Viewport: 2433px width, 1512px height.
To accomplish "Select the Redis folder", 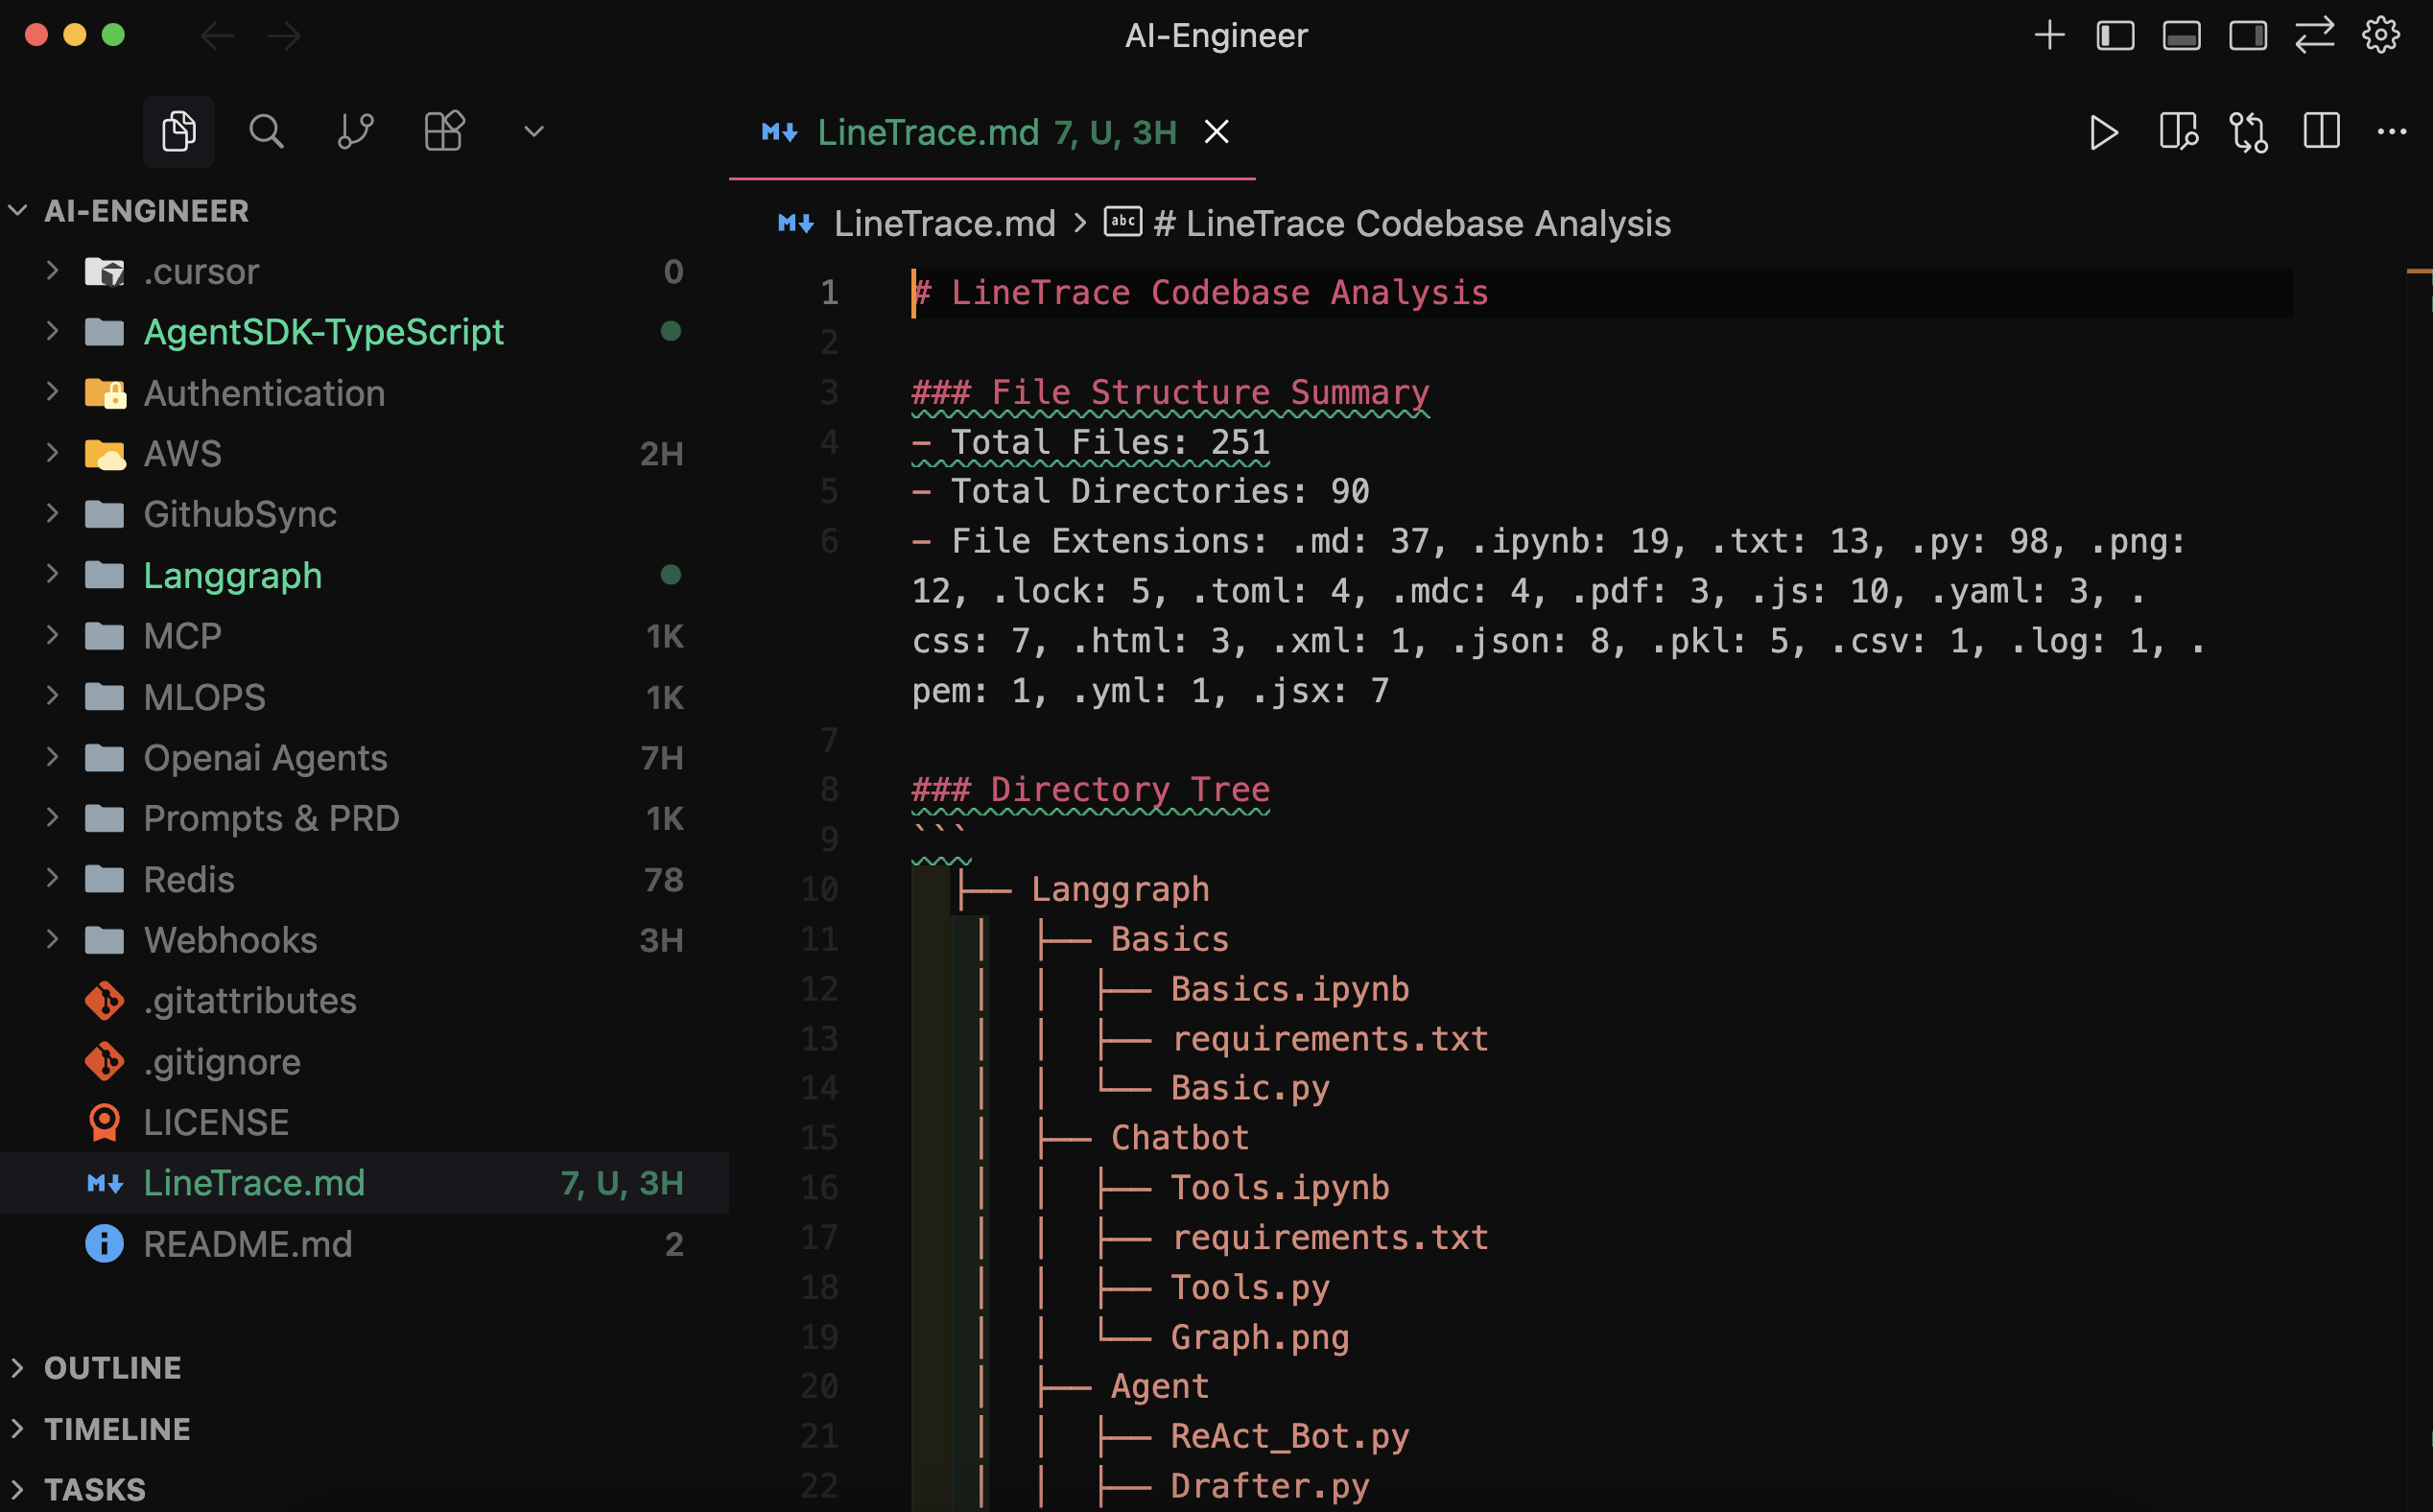I will [x=364, y=879].
